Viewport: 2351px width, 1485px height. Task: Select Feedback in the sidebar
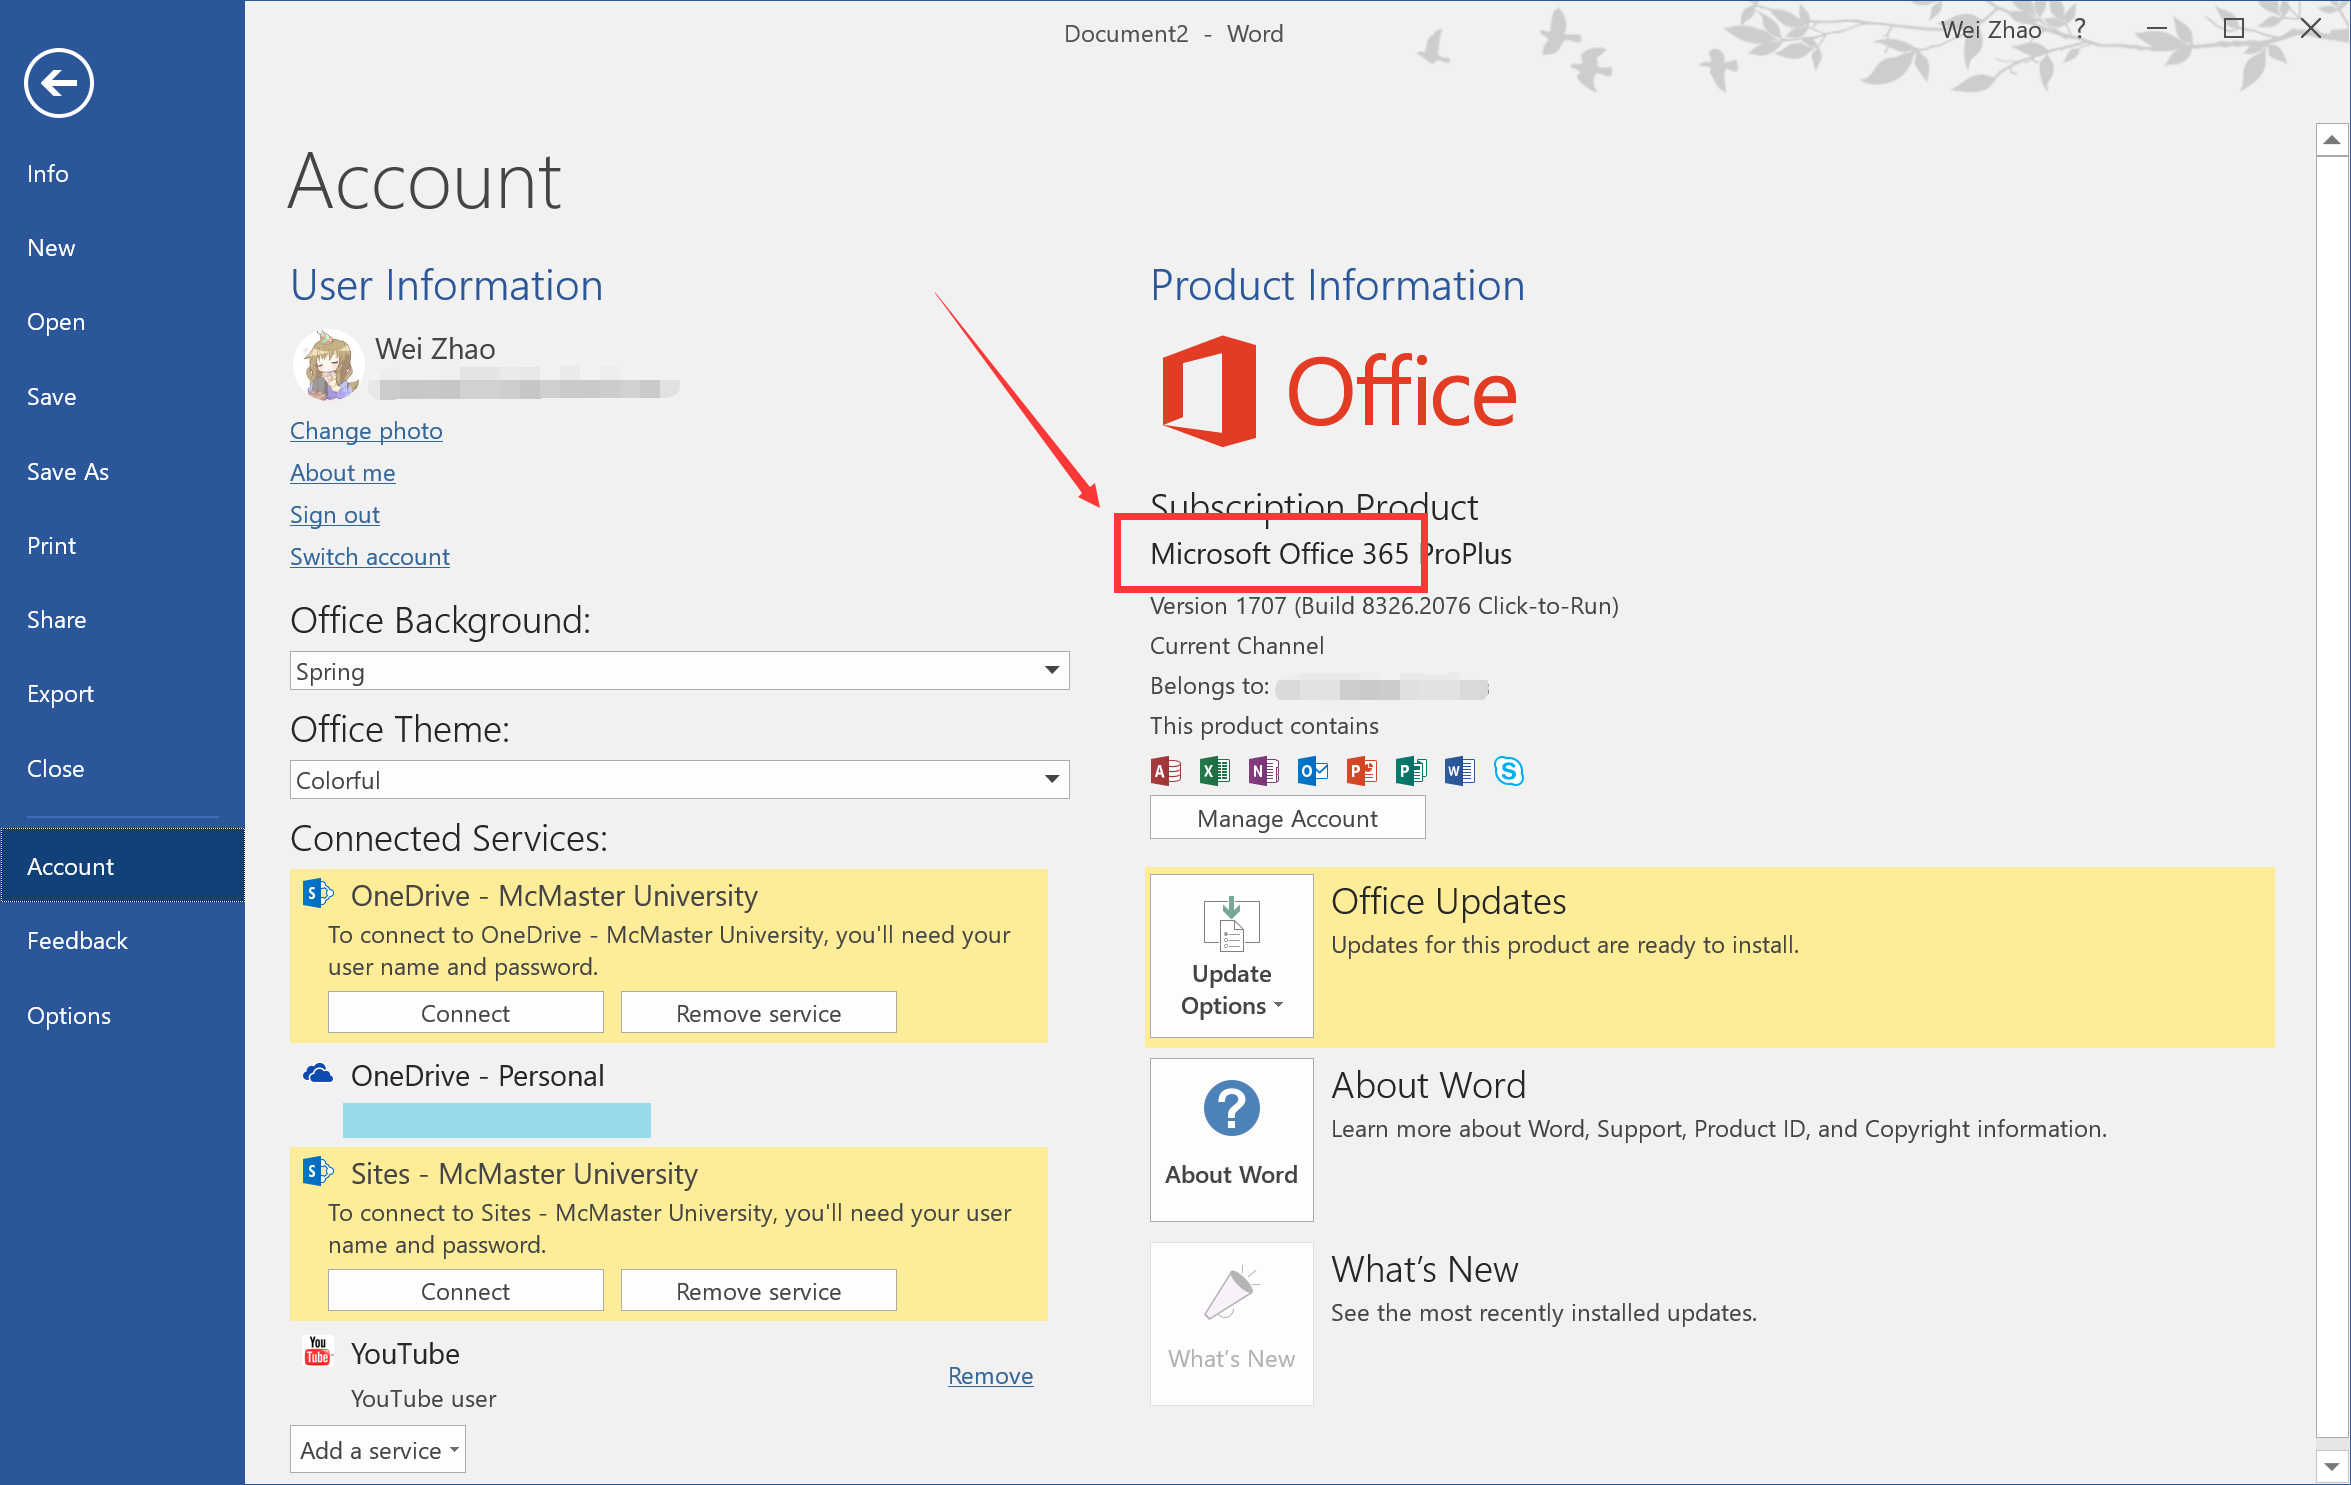(x=77, y=941)
